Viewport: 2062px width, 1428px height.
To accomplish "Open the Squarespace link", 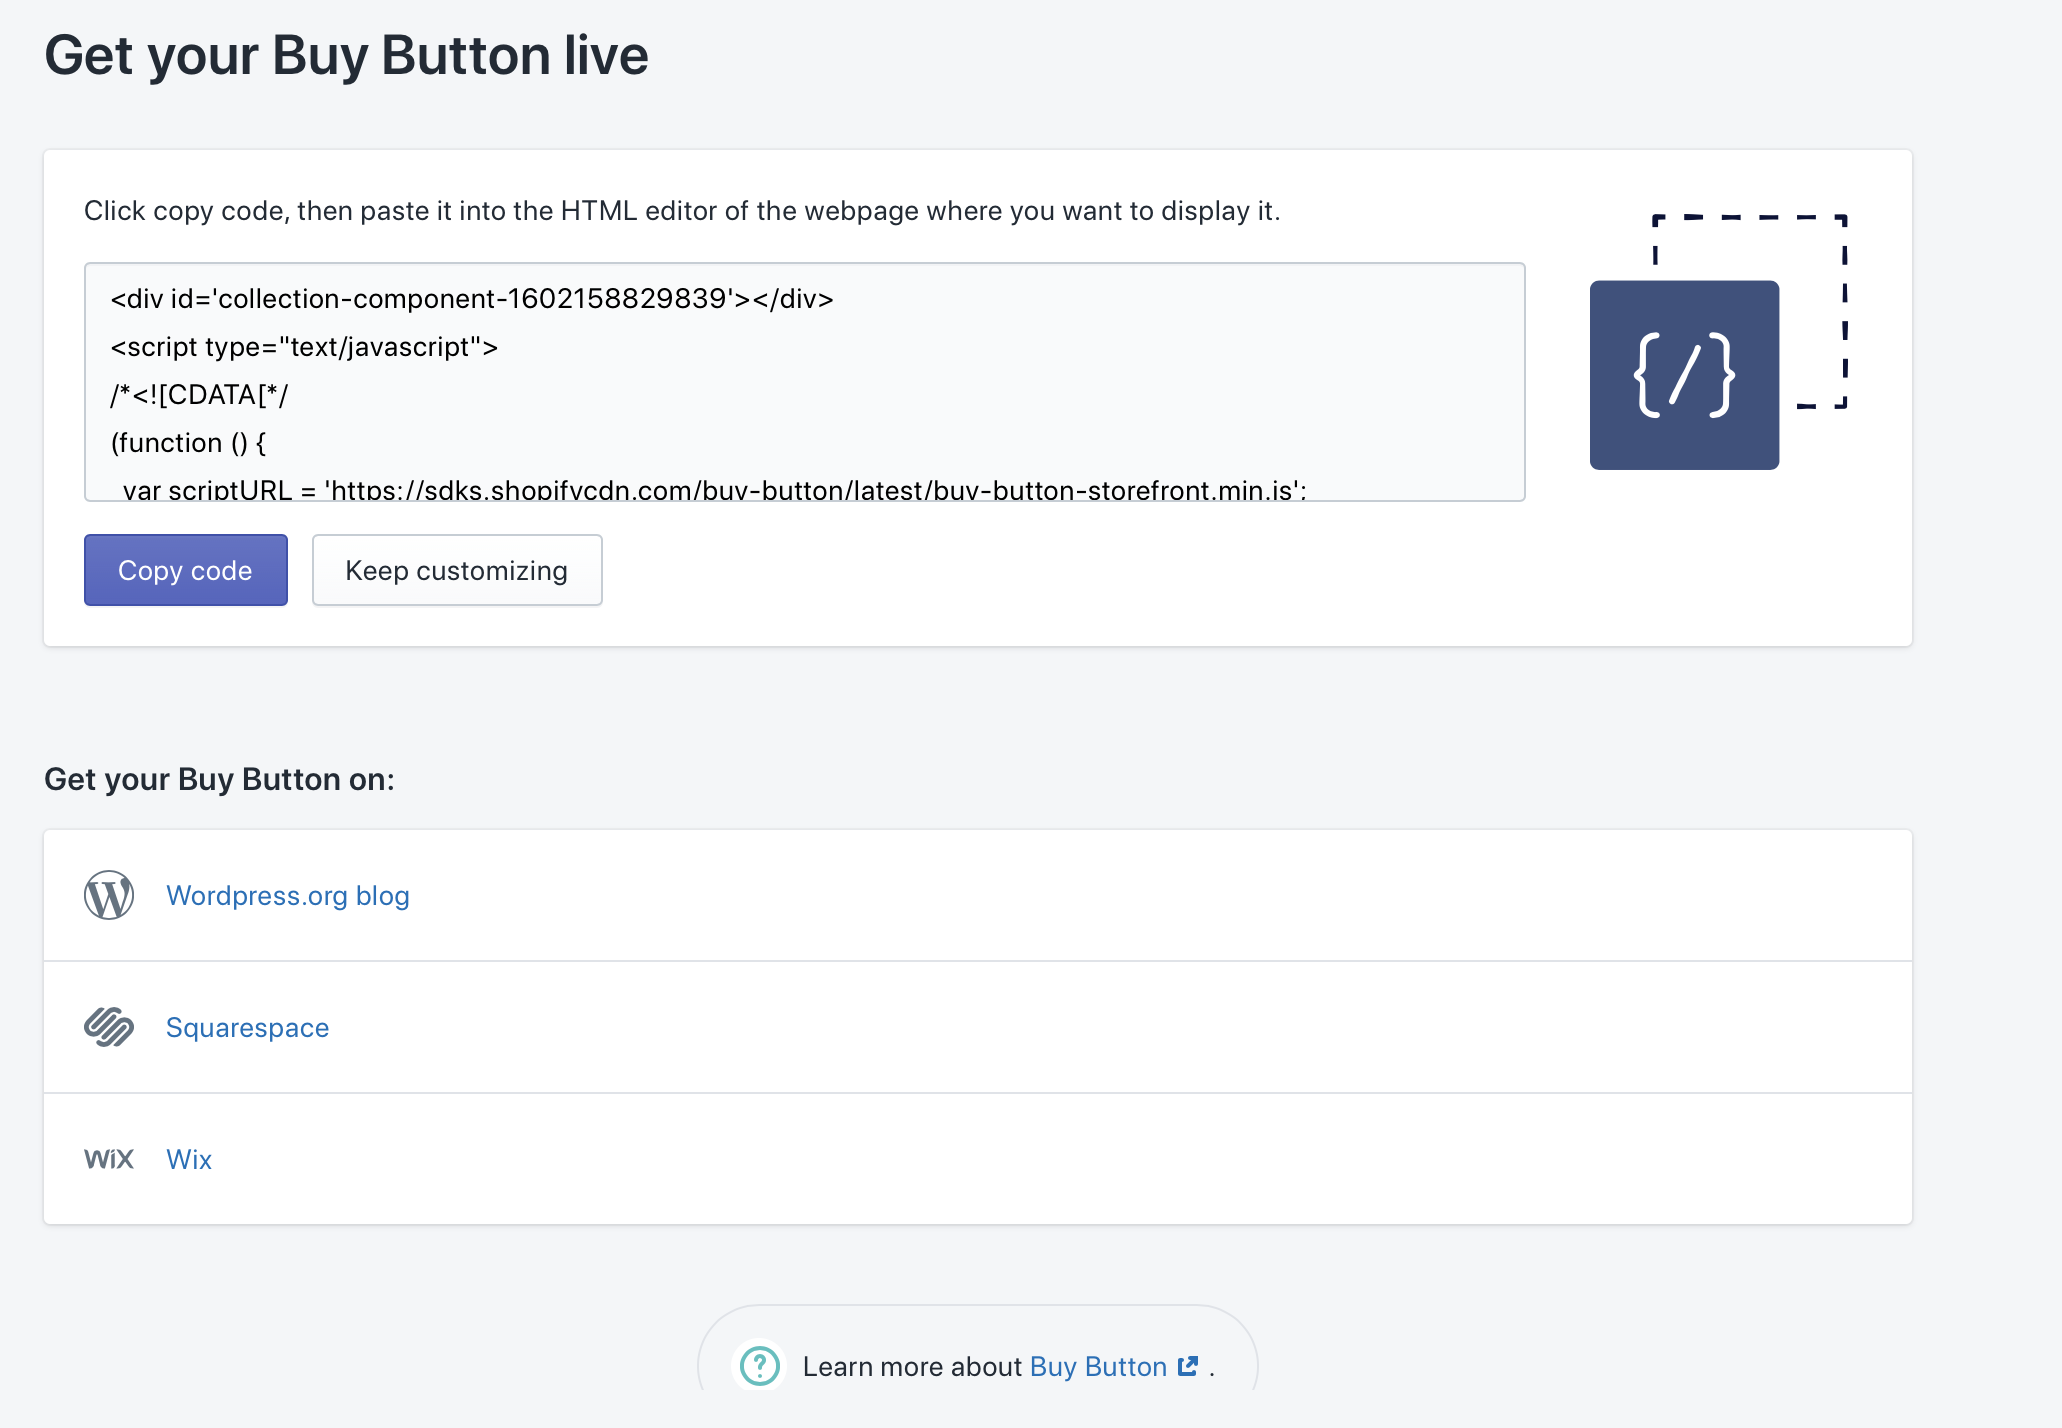I will pos(247,1027).
